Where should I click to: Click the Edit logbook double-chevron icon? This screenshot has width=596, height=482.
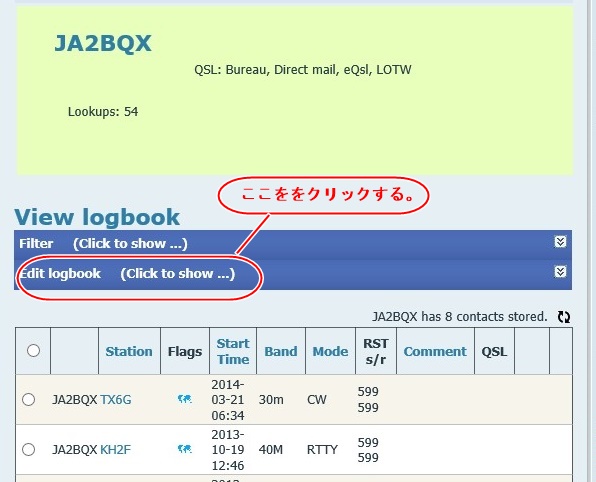click(560, 272)
